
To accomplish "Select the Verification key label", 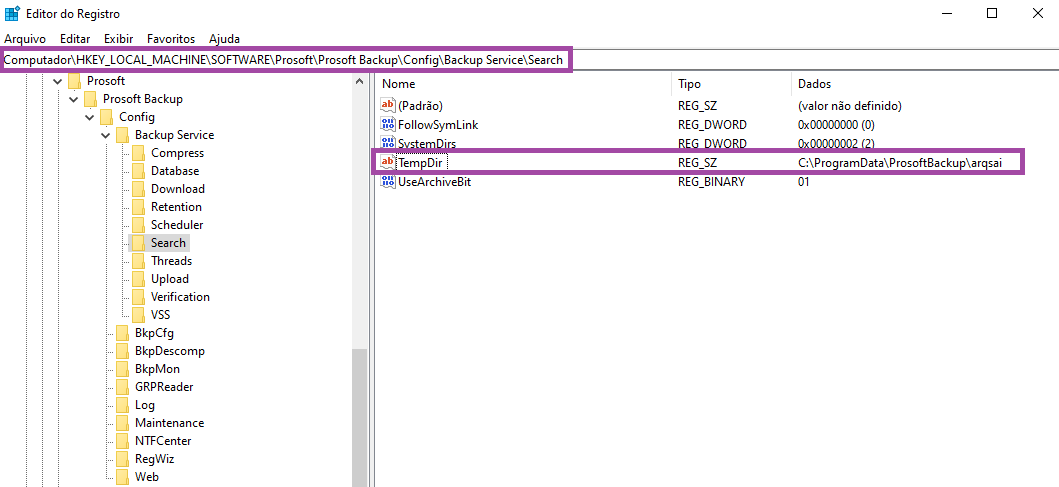I will [180, 297].
